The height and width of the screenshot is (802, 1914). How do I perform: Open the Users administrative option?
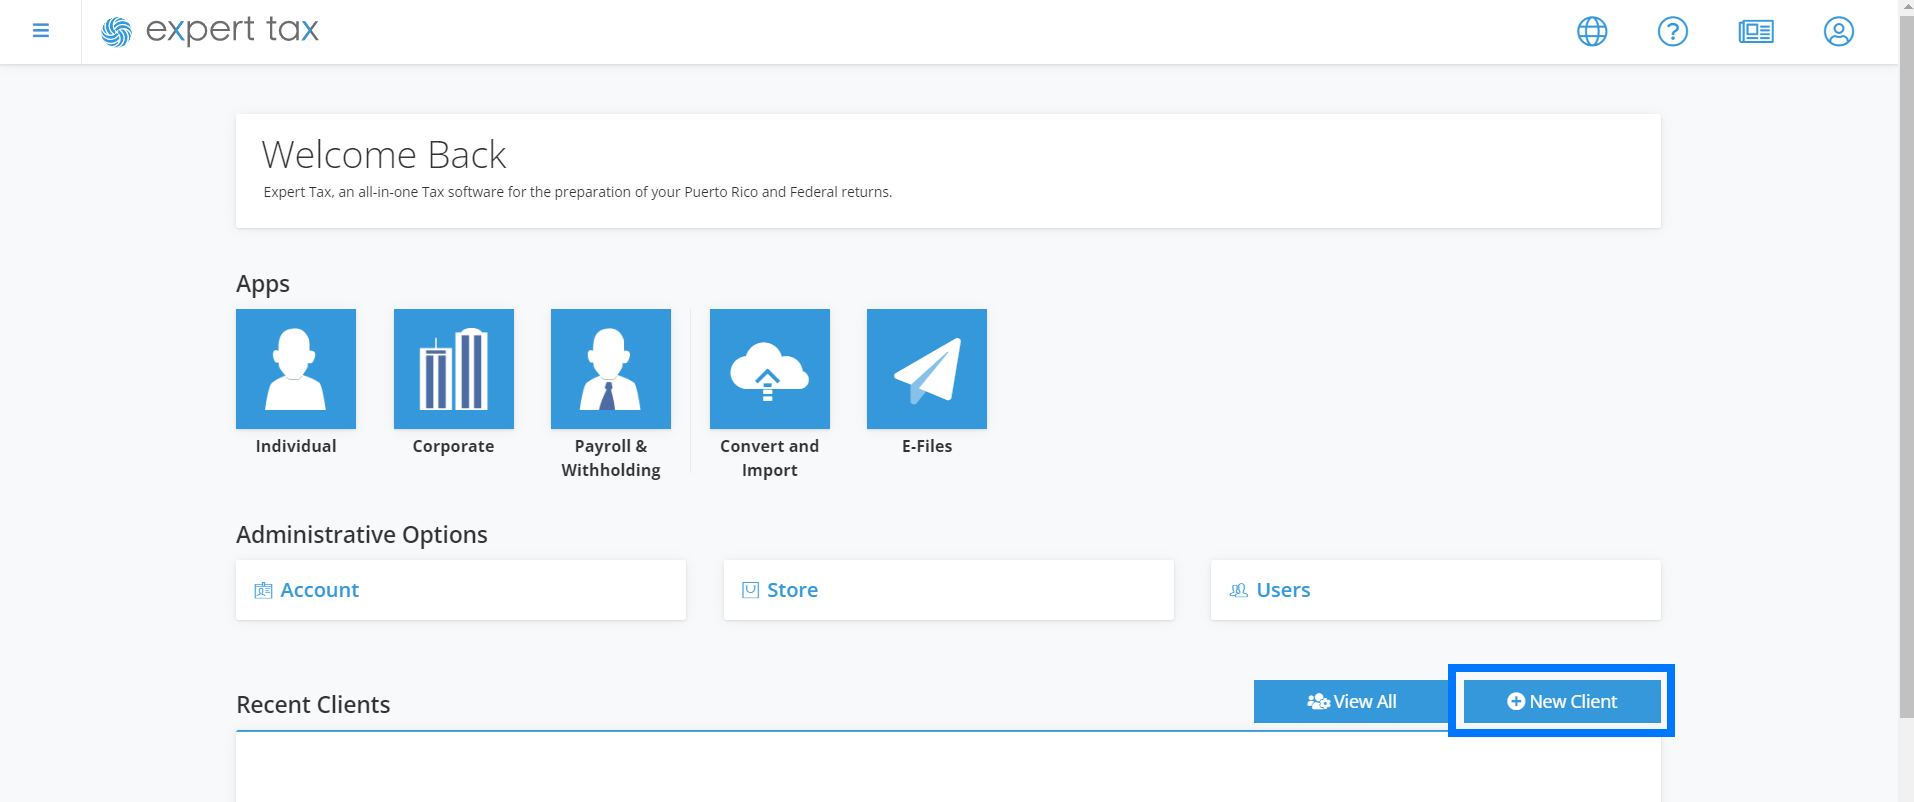coord(1436,590)
